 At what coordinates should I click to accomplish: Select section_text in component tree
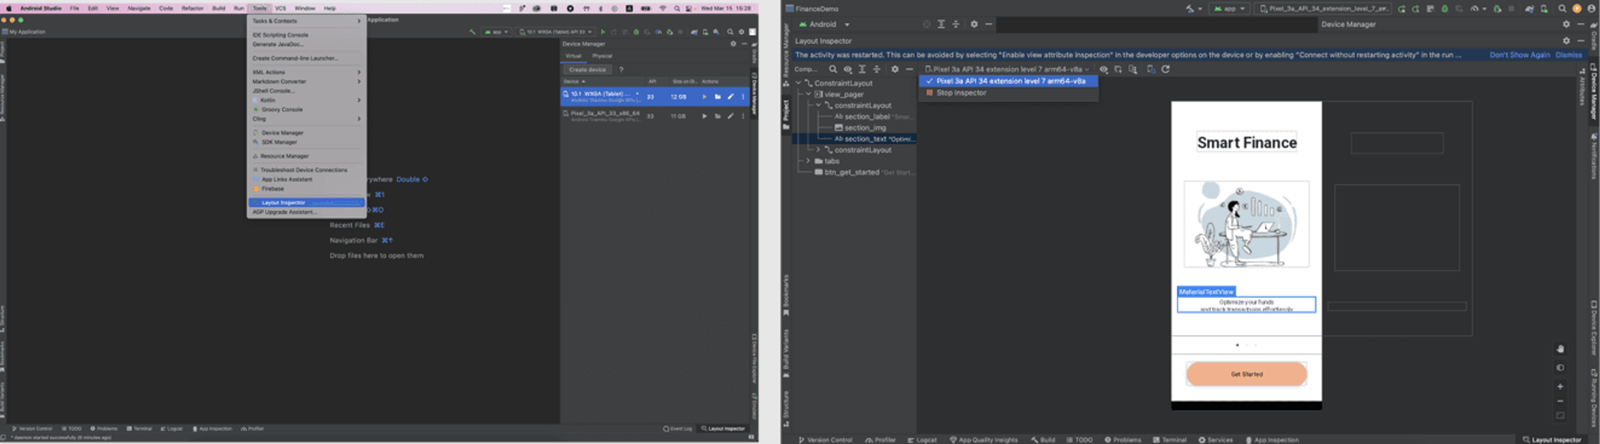click(865, 139)
